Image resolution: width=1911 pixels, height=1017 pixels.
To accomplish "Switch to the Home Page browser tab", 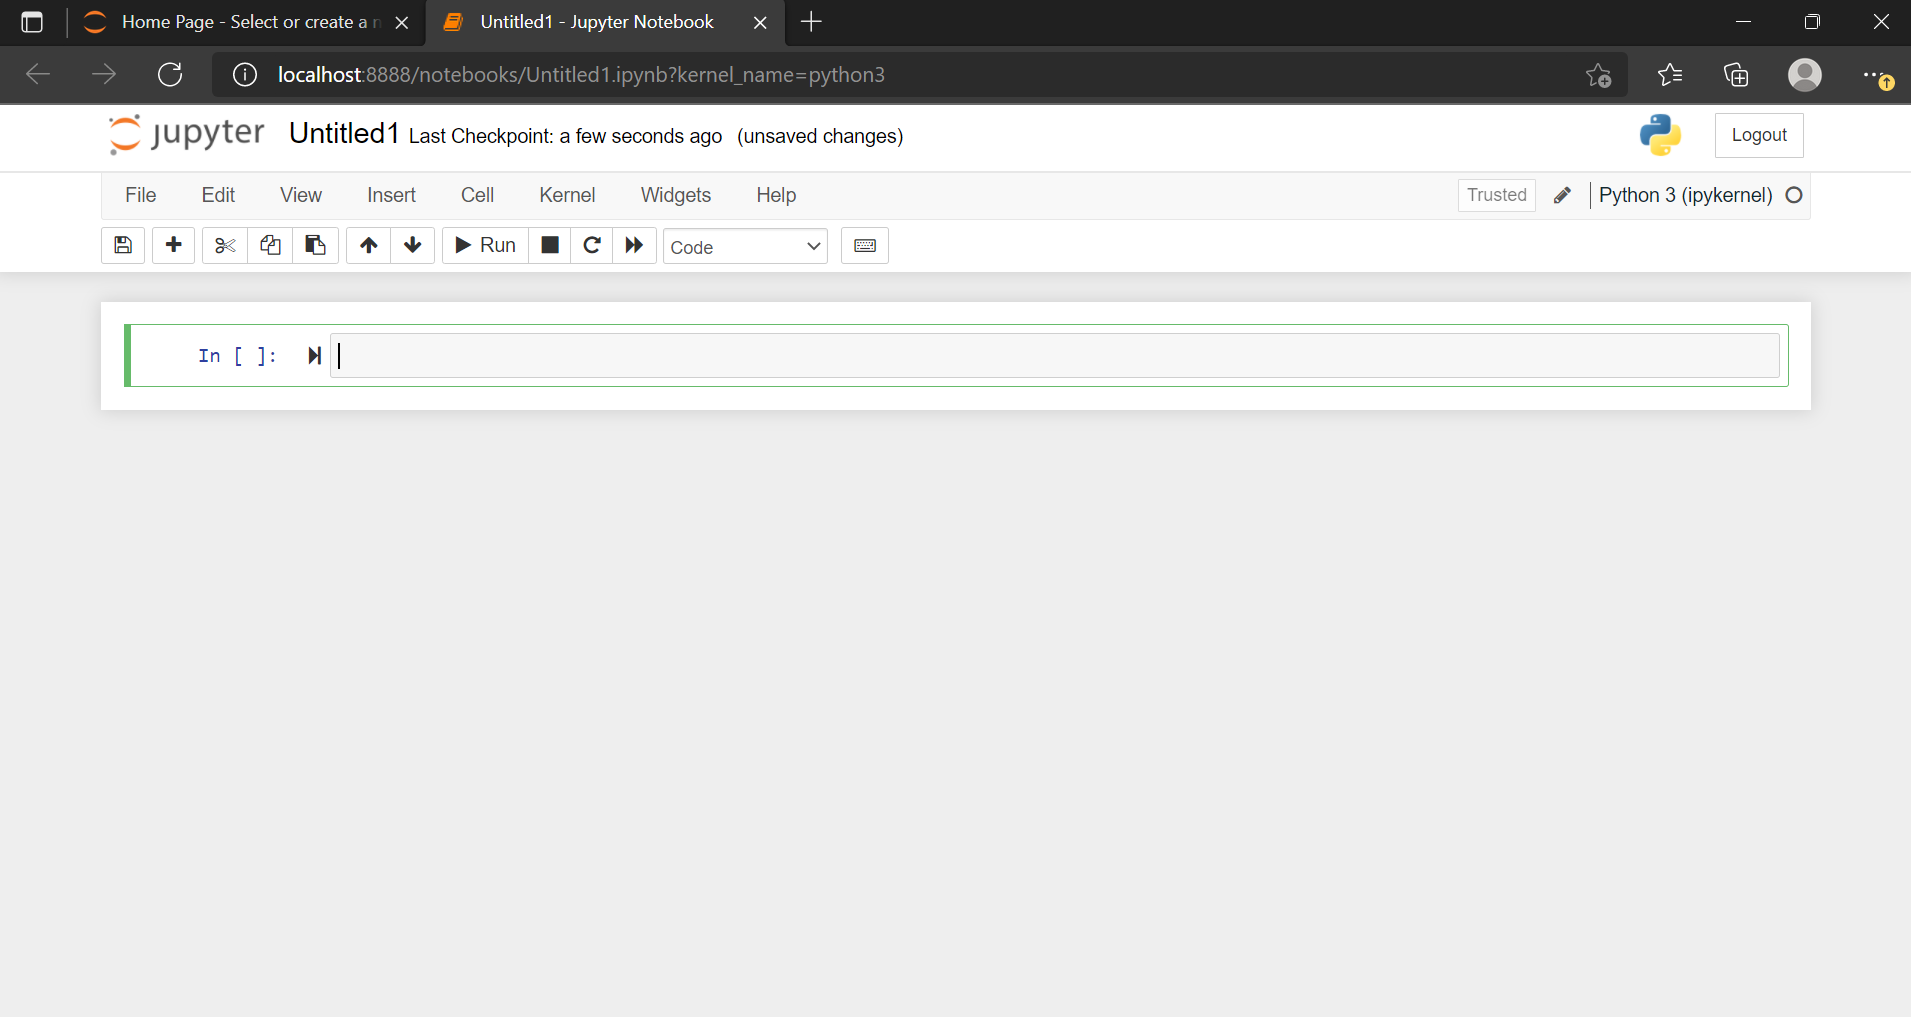I will 244,22.
